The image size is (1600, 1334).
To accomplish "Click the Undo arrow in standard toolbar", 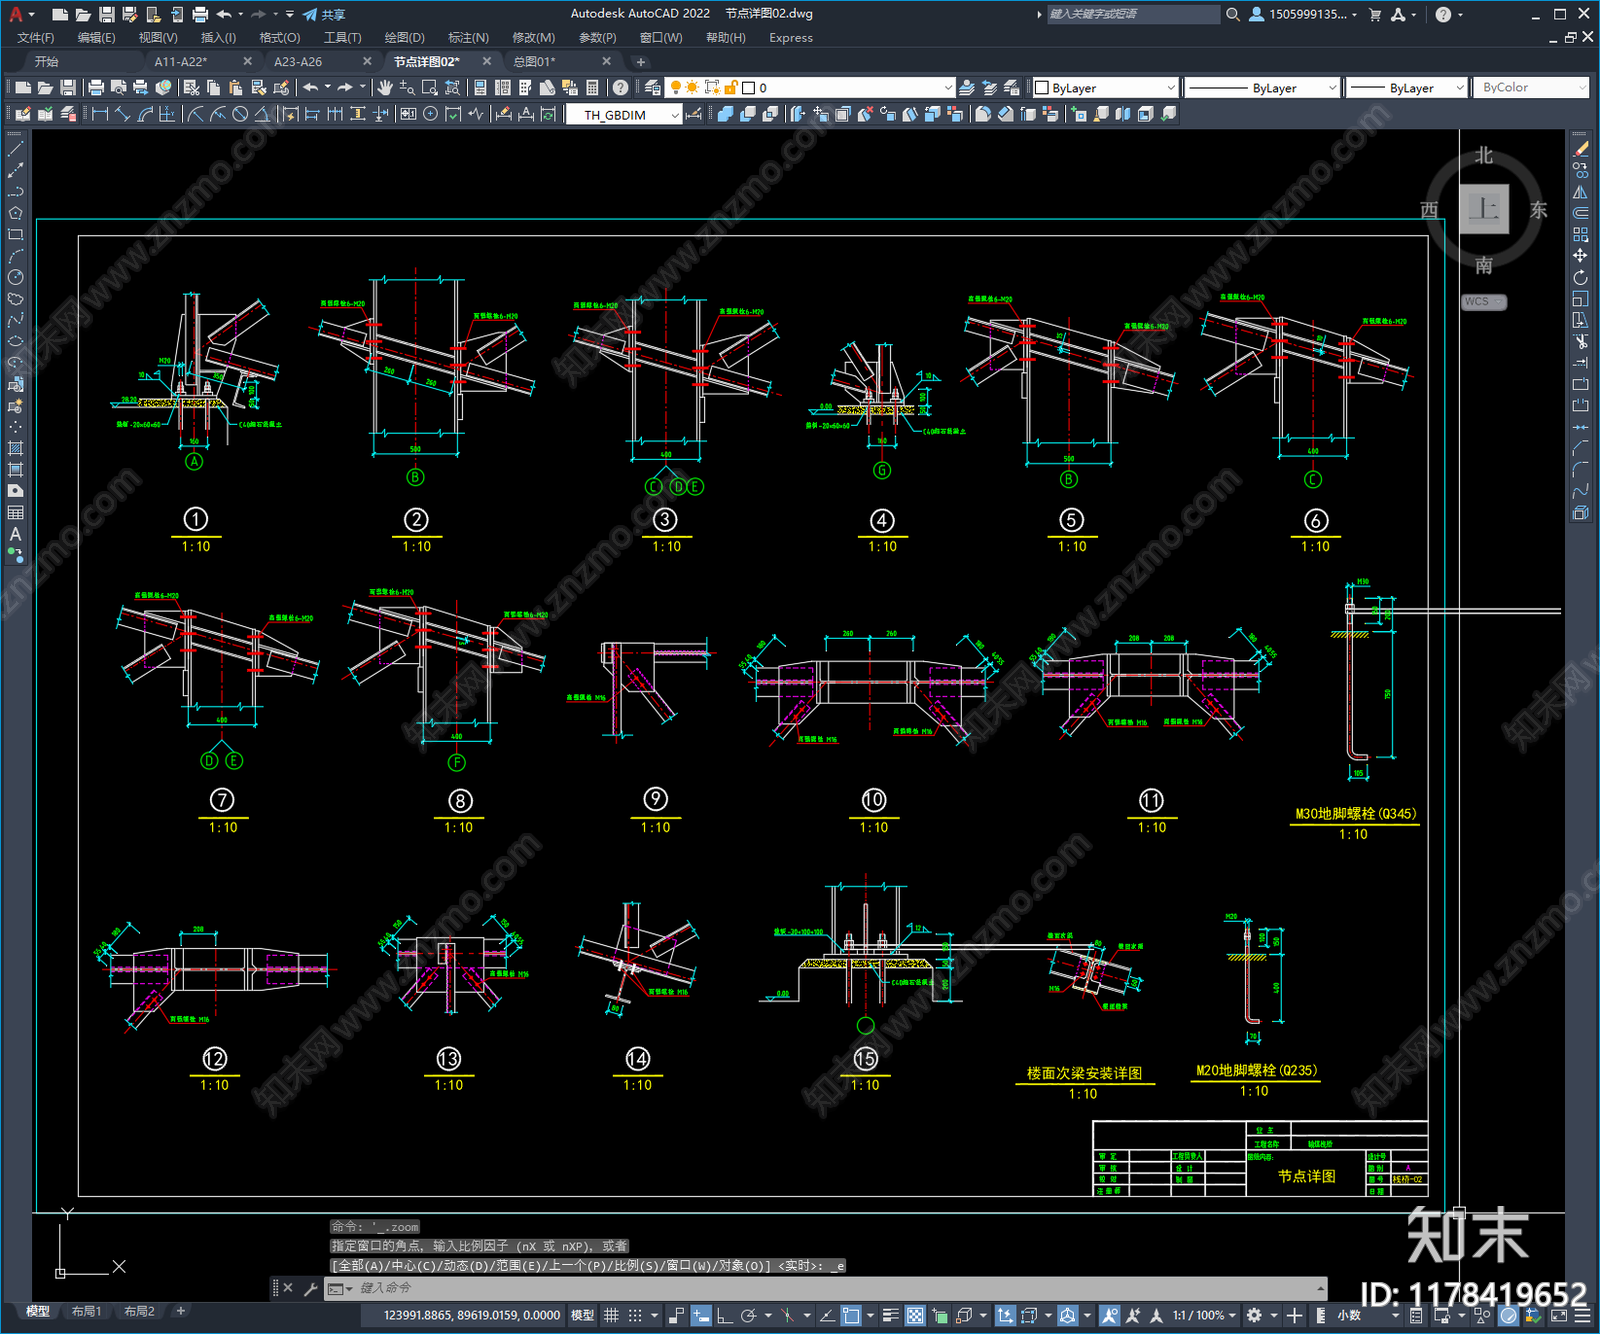I will pyautogui.click(x=311, y=88).
